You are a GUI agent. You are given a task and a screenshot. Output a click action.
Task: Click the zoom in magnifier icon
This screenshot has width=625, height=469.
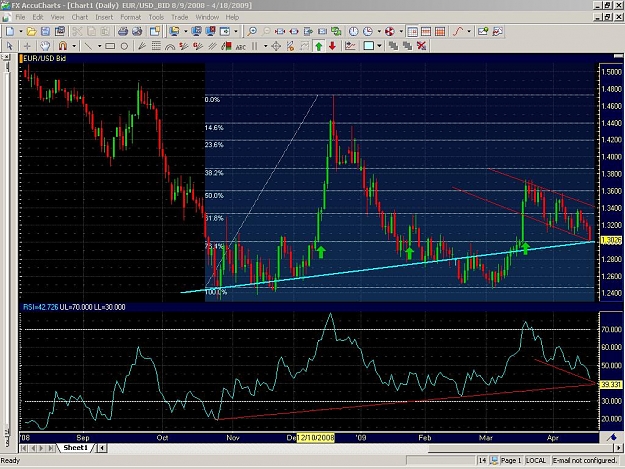tap(252, 31)
